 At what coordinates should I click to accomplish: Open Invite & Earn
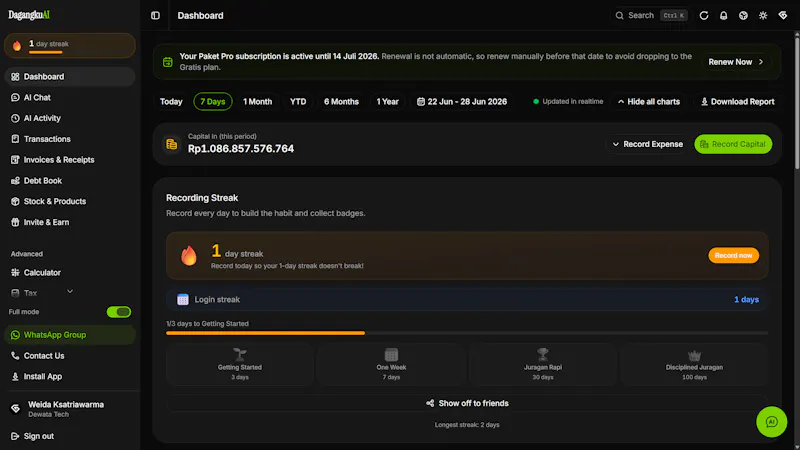pos(70,222)
